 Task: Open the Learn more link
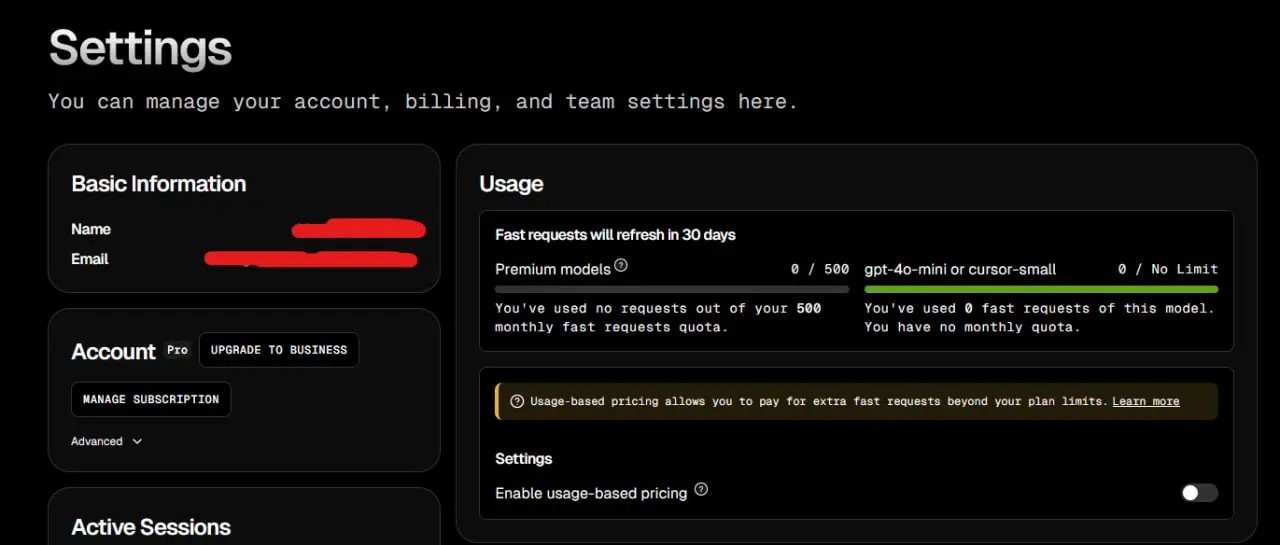pos(1146,401)
